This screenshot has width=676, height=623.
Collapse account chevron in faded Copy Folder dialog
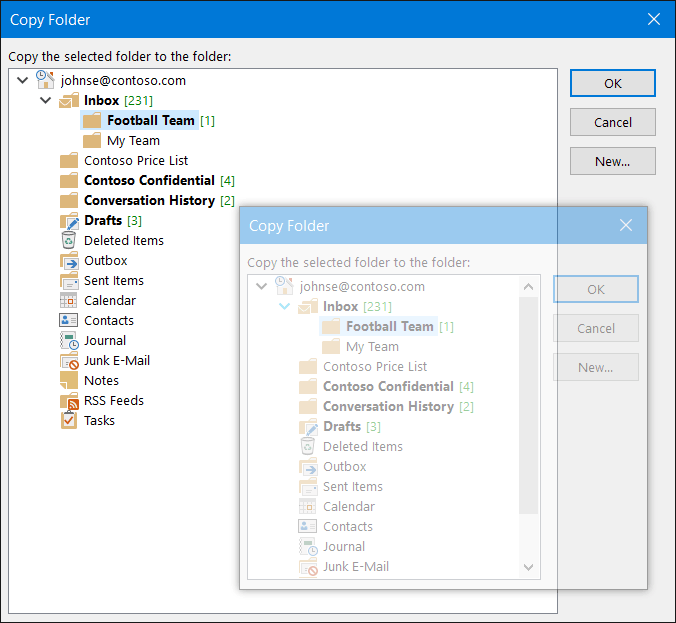click(x=261, y=286)
